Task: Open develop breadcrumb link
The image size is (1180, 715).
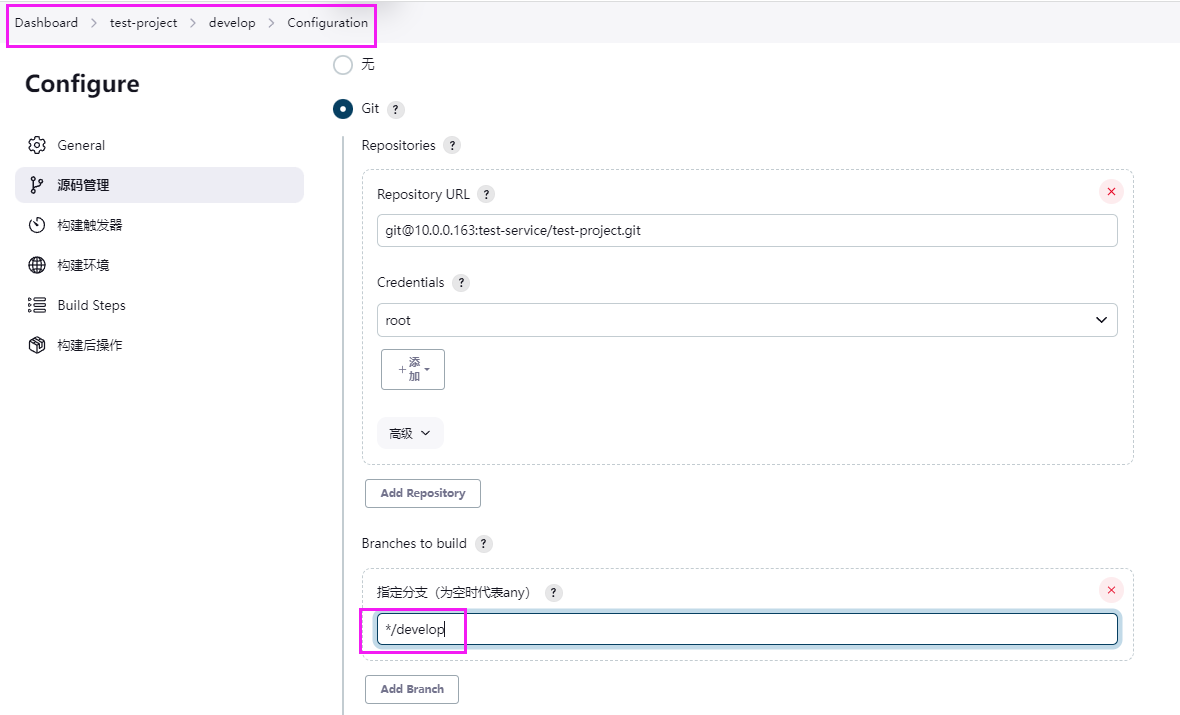Action: pos(232,23)
